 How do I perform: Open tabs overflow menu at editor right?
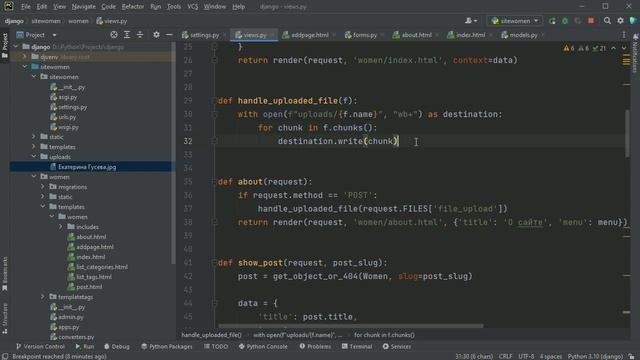624,35
